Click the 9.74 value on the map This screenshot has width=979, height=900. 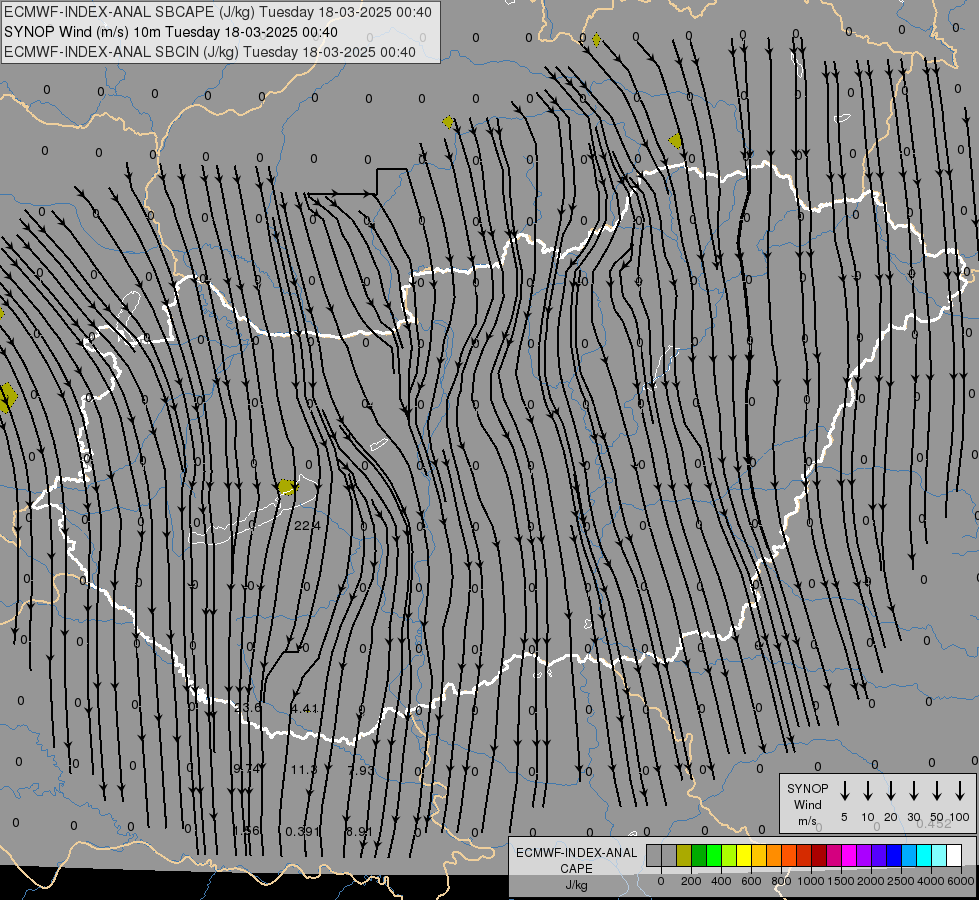point(247,769)
